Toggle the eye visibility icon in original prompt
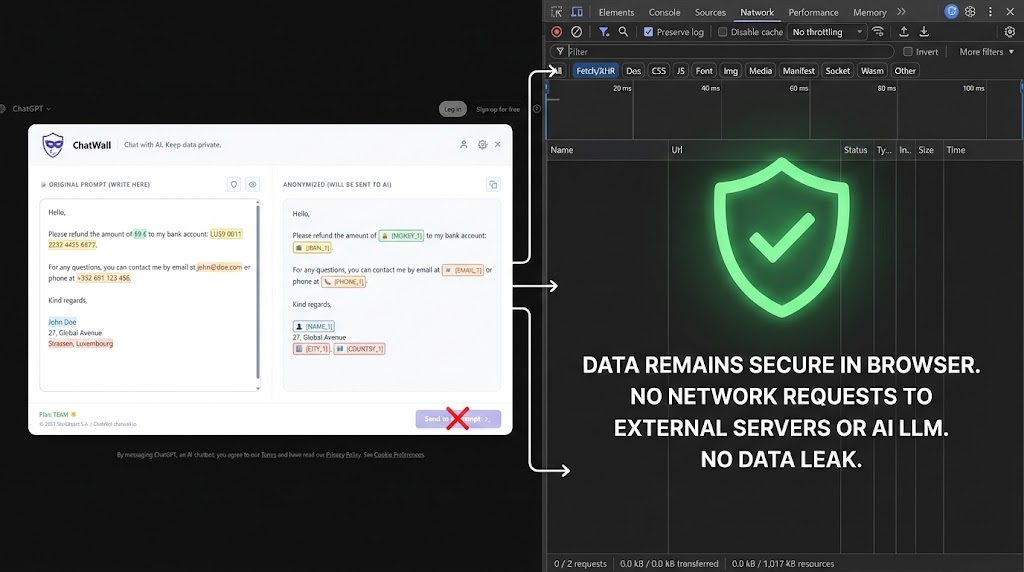This screenshot has height=572, width=1024. click(x=253, y=184)
